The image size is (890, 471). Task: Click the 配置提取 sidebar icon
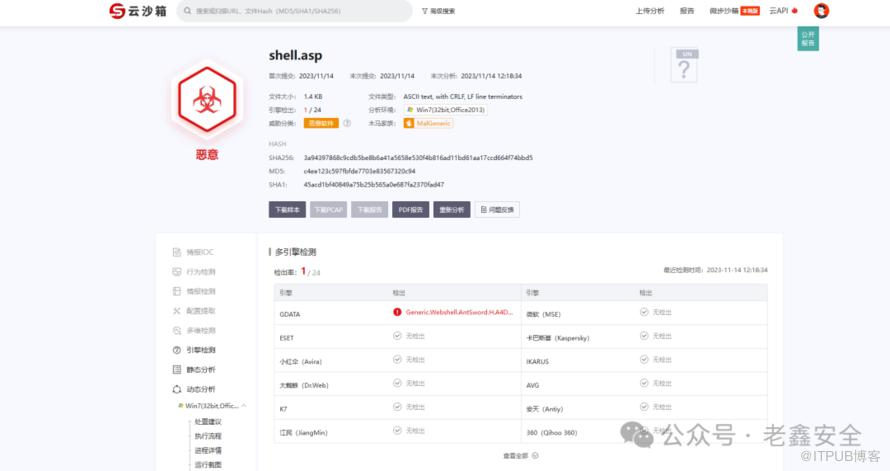click(177, 311)
